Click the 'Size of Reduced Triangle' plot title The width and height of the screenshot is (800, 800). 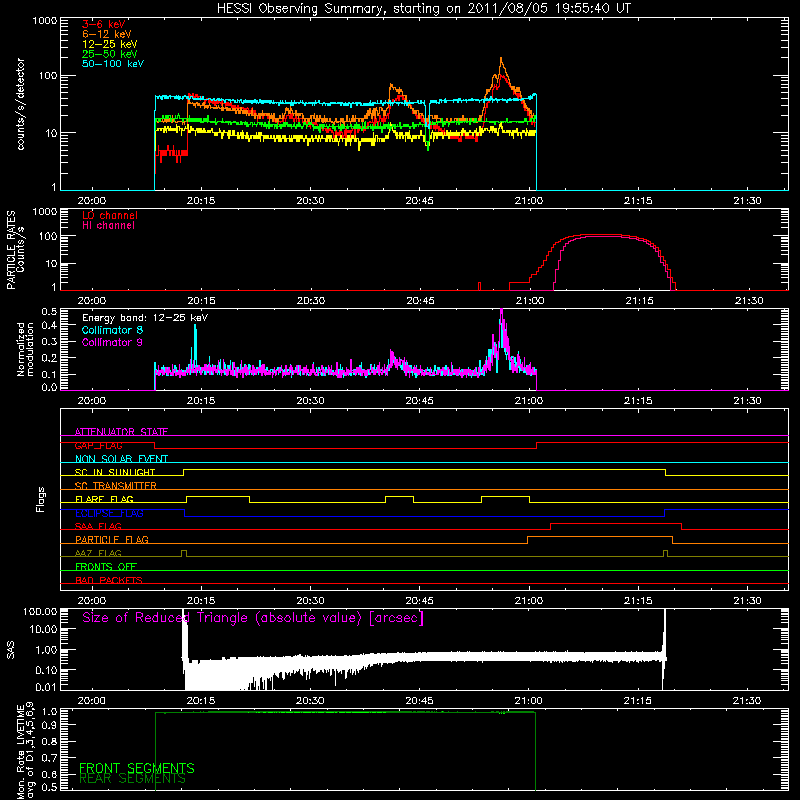[253, 618]
